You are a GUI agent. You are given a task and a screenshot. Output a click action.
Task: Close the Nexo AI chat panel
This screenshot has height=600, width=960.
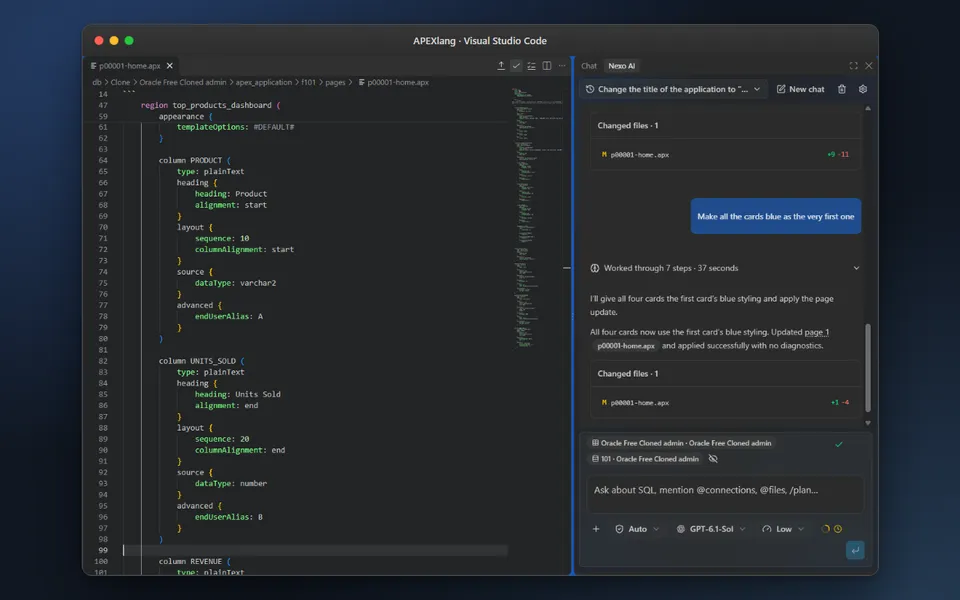tap(869, 66)
